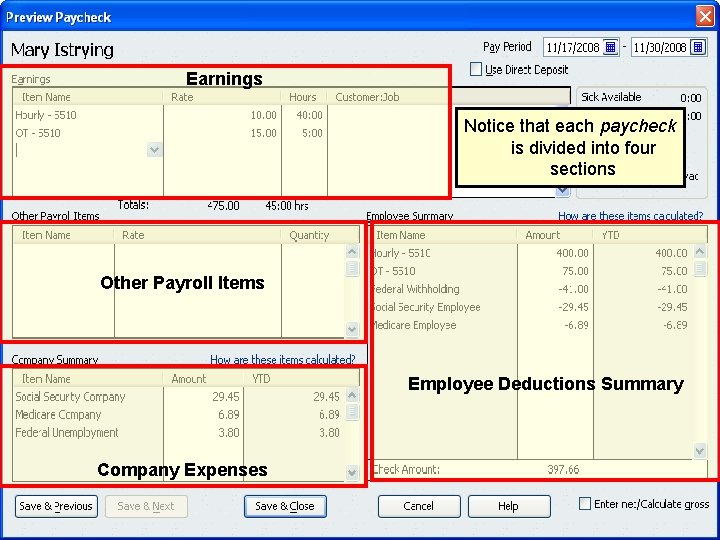The width and height of the screenshot is (720, 540).
Task: Click 400.00 amount for Hourly in Employee Summary
Action: pos(572,253)
